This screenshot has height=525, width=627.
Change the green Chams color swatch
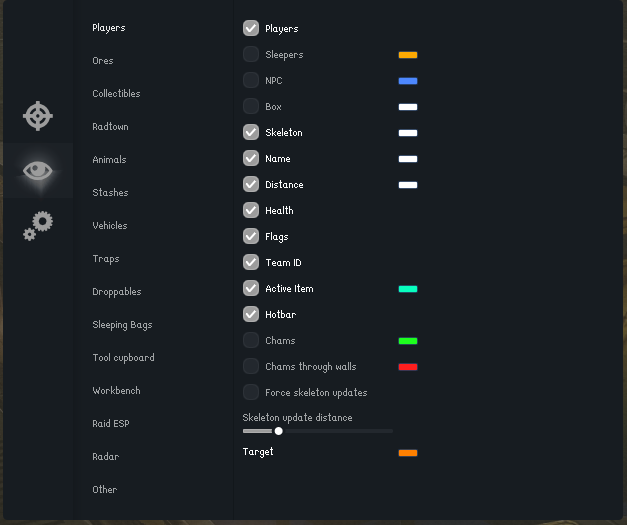(407, 341)
